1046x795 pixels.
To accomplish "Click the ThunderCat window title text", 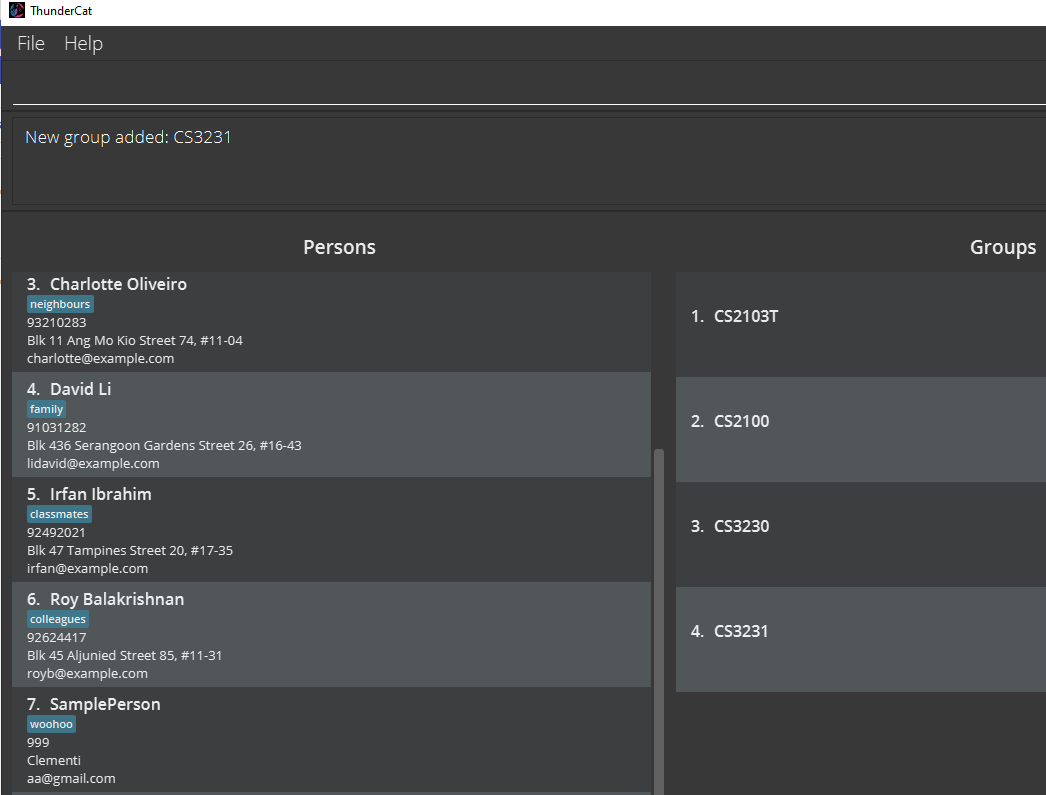I will 61,11.
